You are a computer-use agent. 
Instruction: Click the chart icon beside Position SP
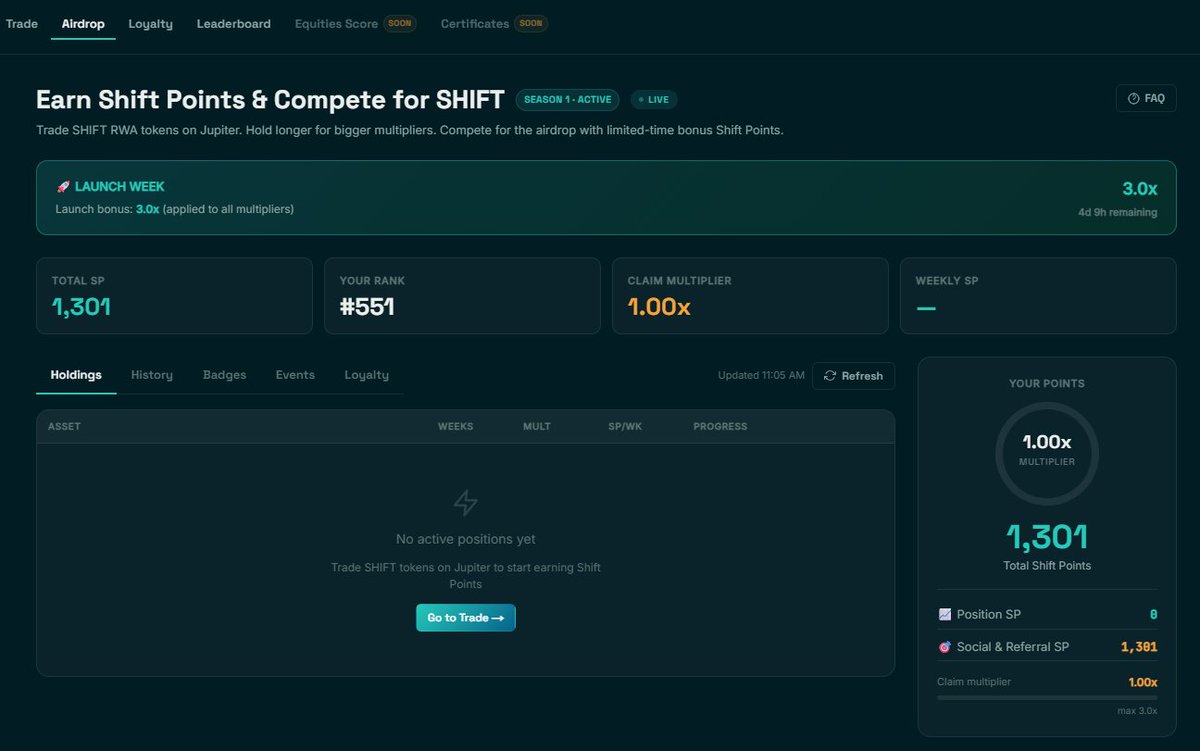coord(945,615)
